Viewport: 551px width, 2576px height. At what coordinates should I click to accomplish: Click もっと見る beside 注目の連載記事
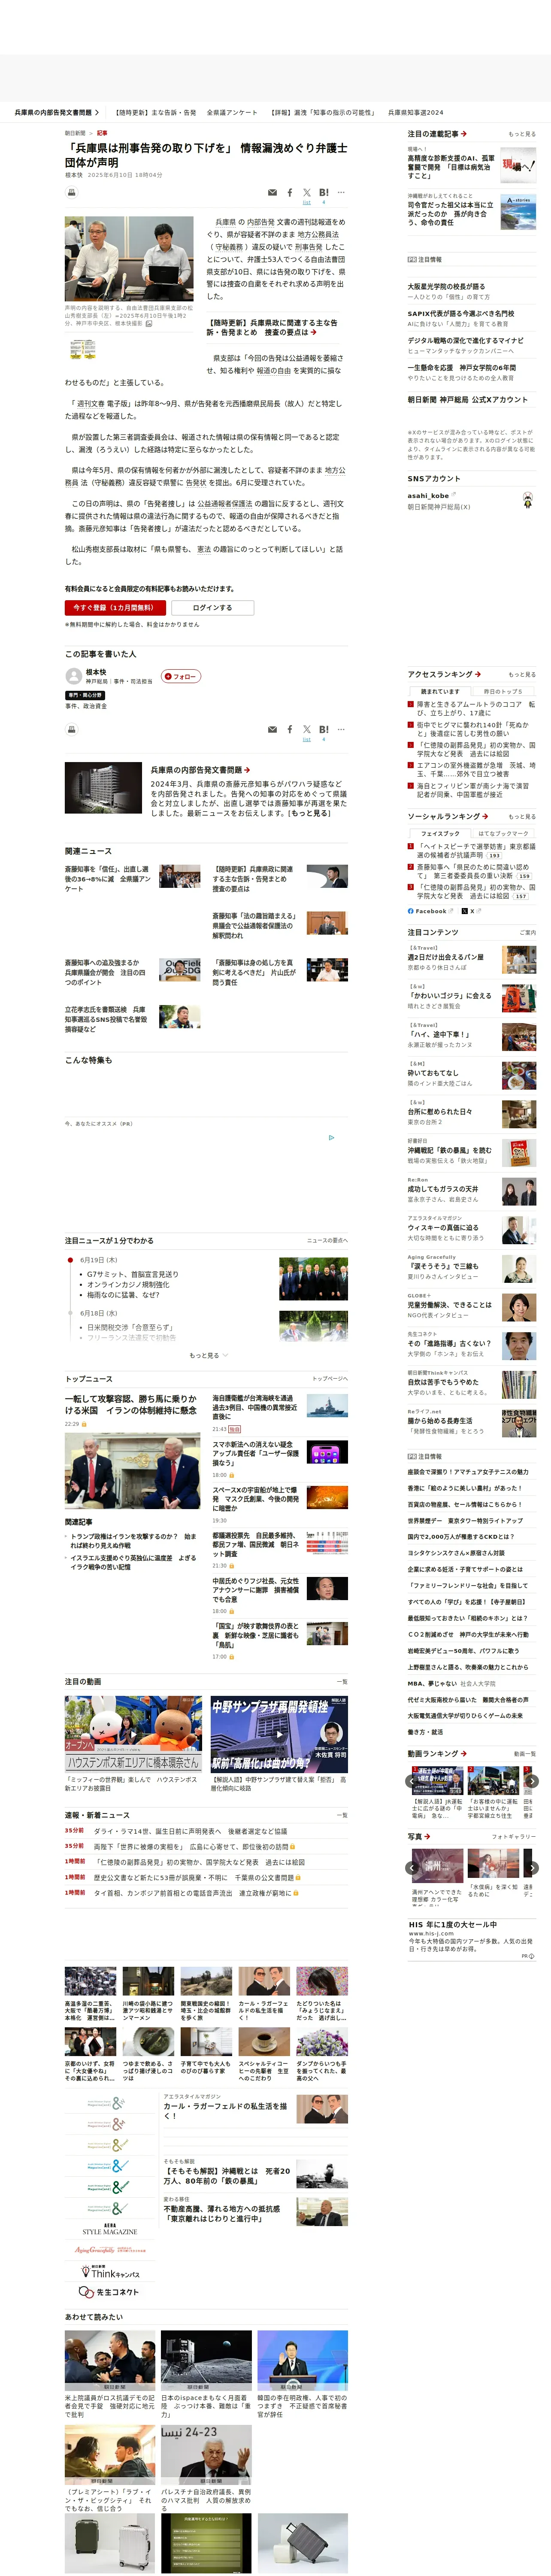(521, 134)
